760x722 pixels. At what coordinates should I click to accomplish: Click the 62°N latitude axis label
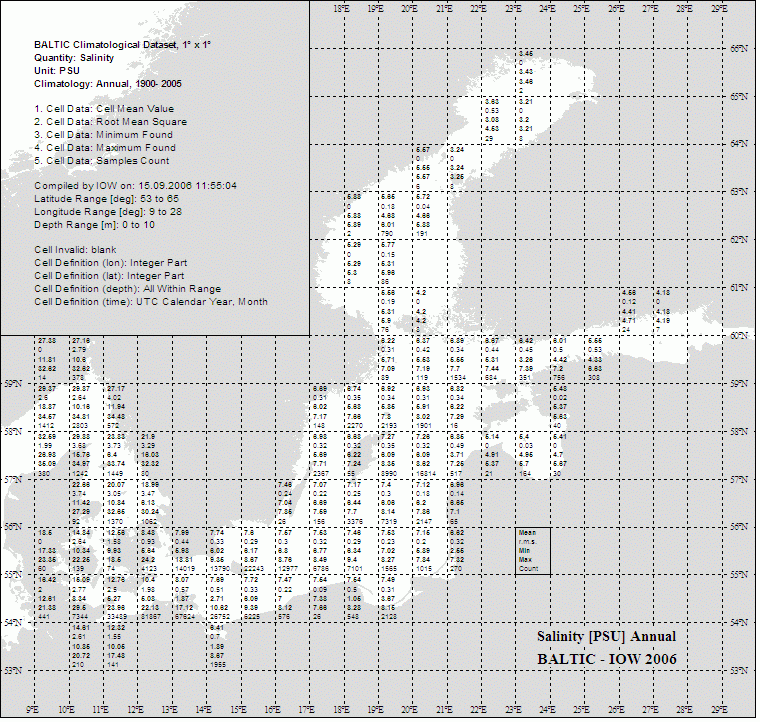pos(742,240)
